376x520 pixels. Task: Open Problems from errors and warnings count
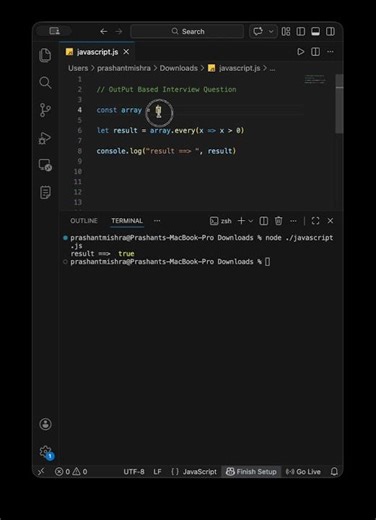(71, 472)
